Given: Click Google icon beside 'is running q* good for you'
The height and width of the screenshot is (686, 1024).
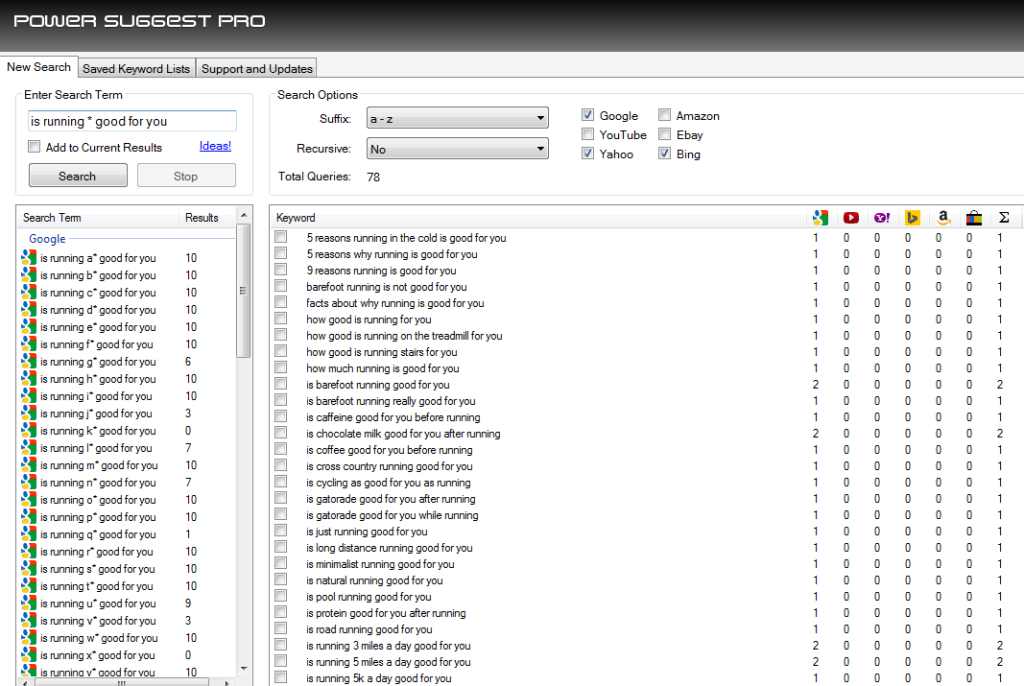Looking at the screenshot, I should tap(29, 534).
